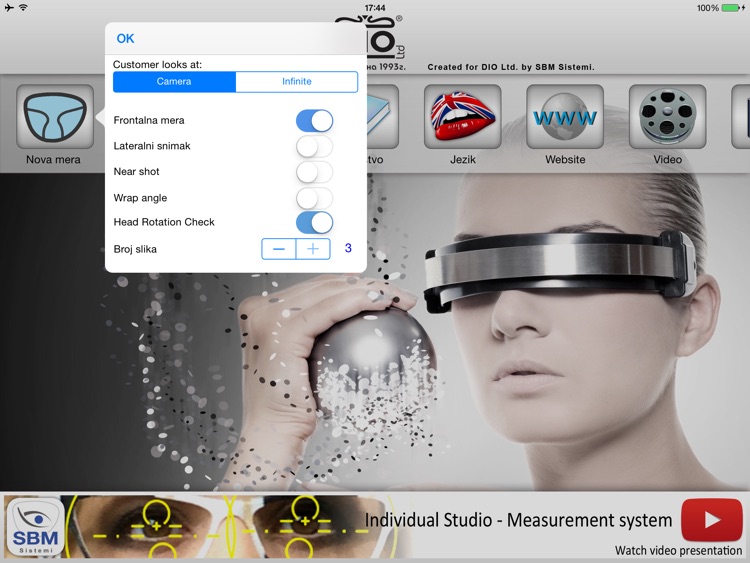This screenshot has height=563, width=750.
Task: Tap the Frontalna mera label
Action: pyautogui.click(x=149, y=121)
